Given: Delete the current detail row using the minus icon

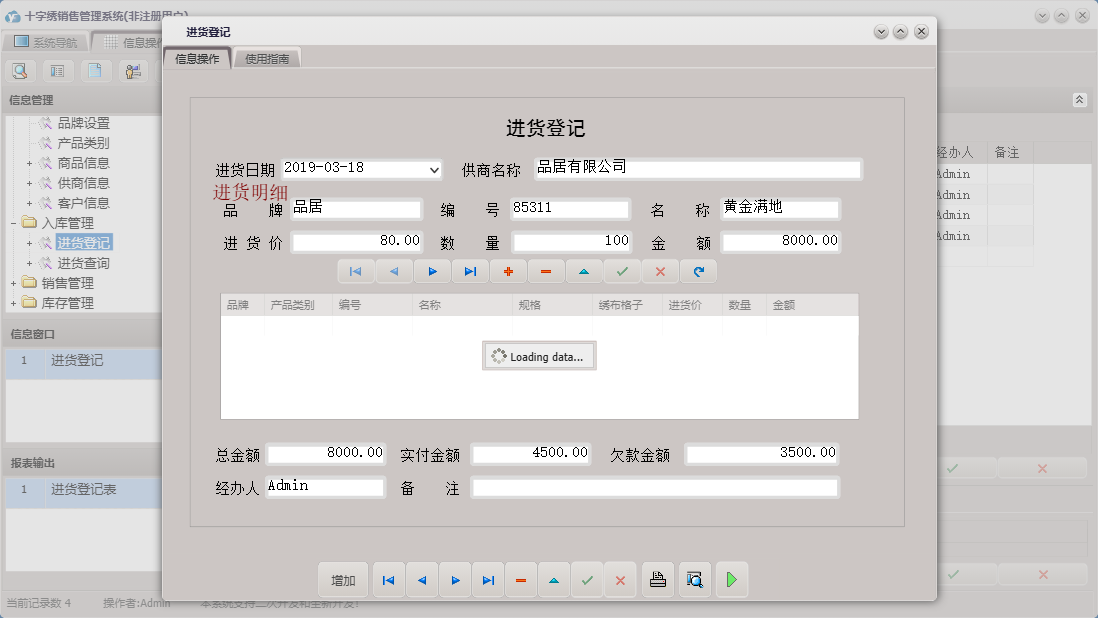Looking at the screenshot, I should 546,271.
